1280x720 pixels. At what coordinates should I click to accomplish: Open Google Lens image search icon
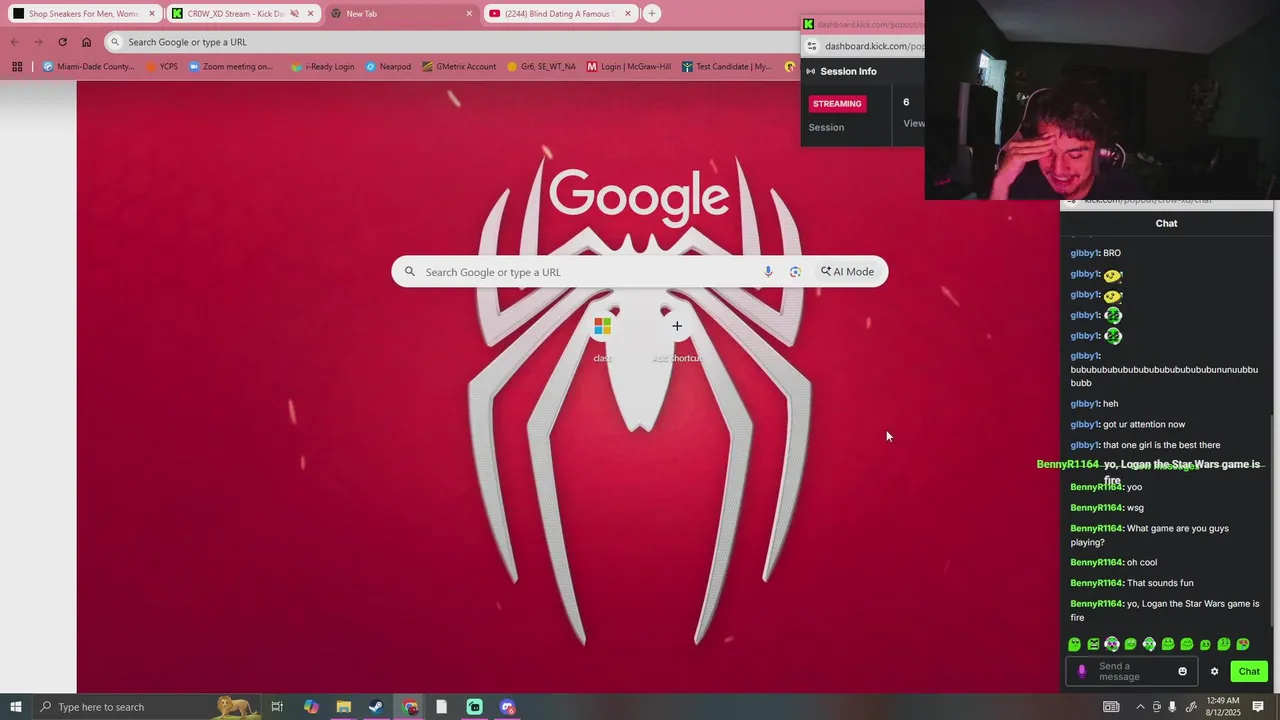pyautogui.click(x=795, y=272)
